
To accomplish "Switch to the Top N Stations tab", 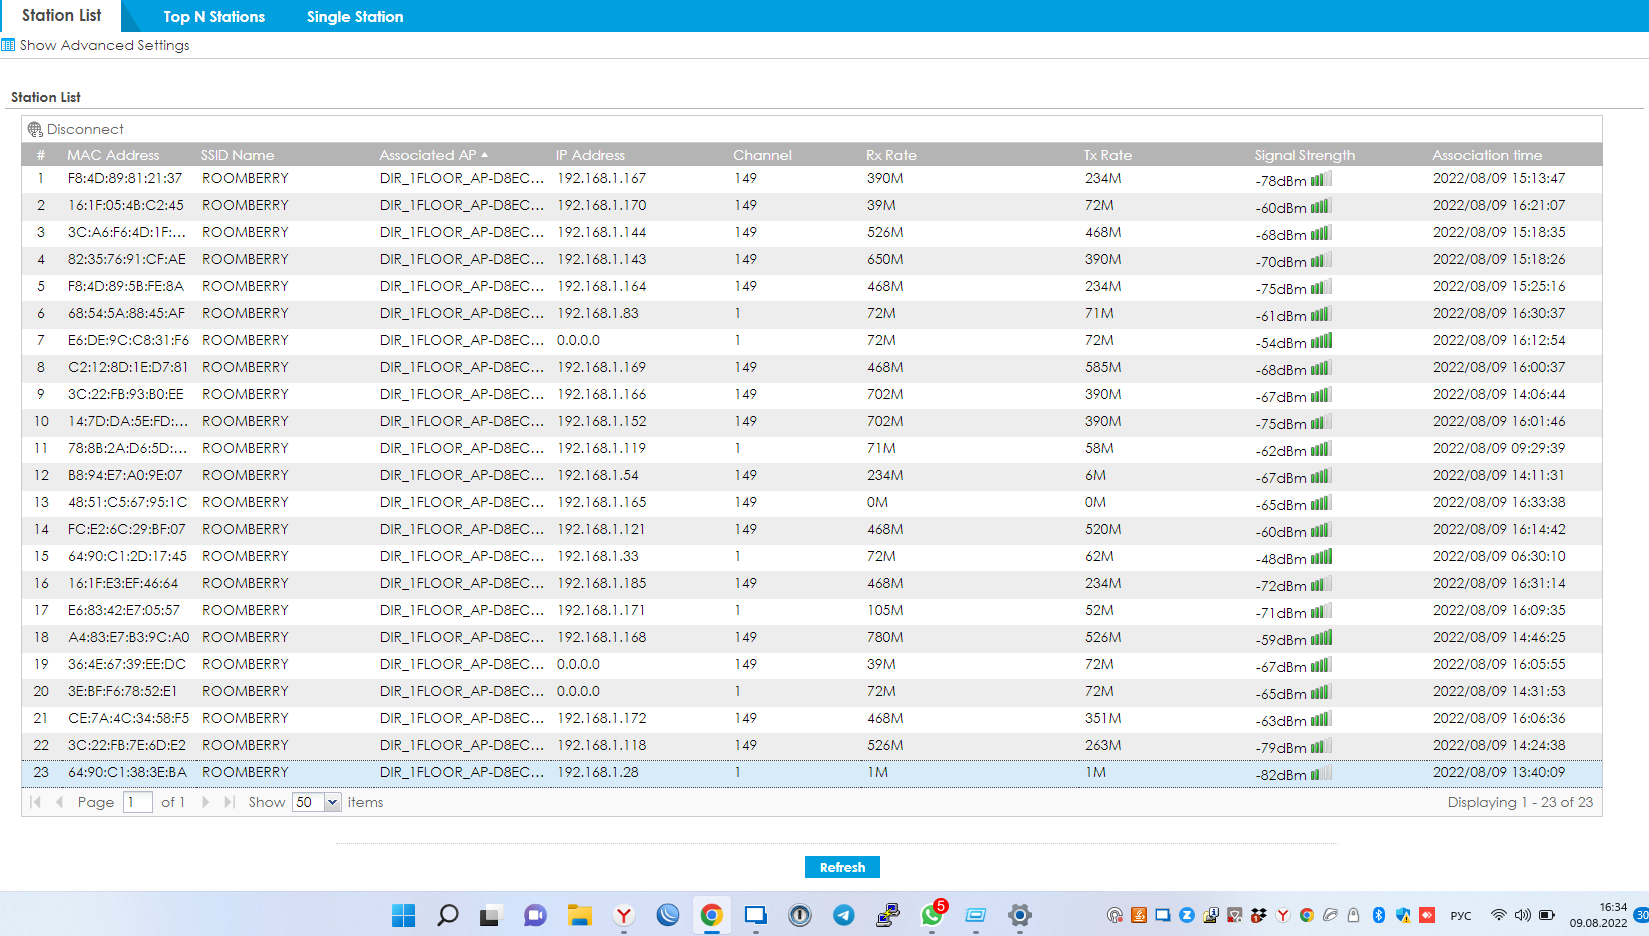I will pyautogui.click(x=214, y=17).
